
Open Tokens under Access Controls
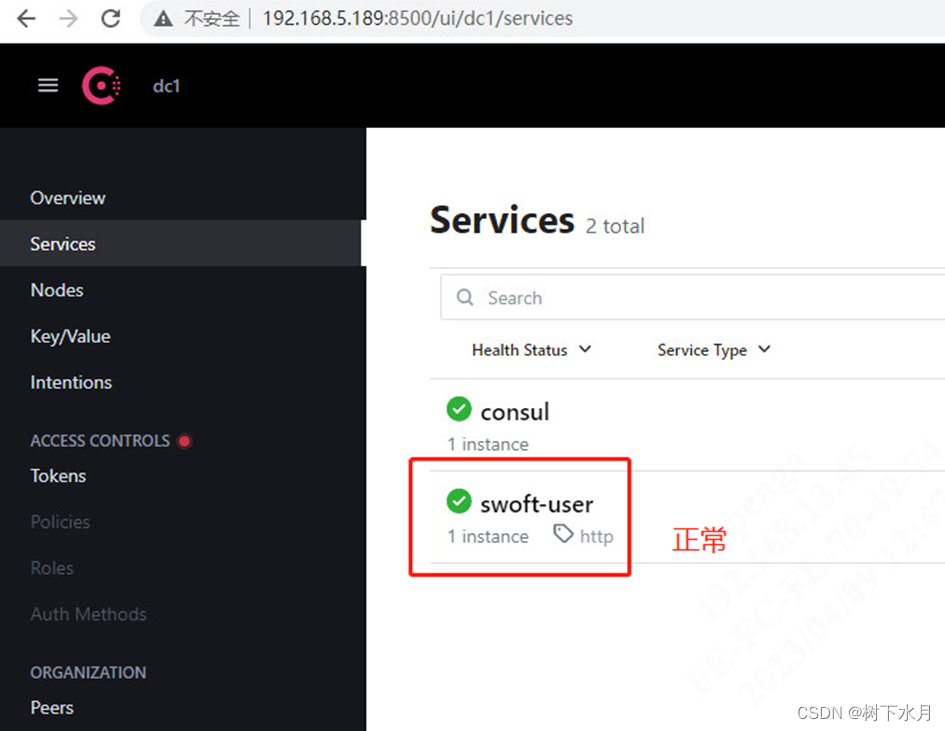(58, 476)
